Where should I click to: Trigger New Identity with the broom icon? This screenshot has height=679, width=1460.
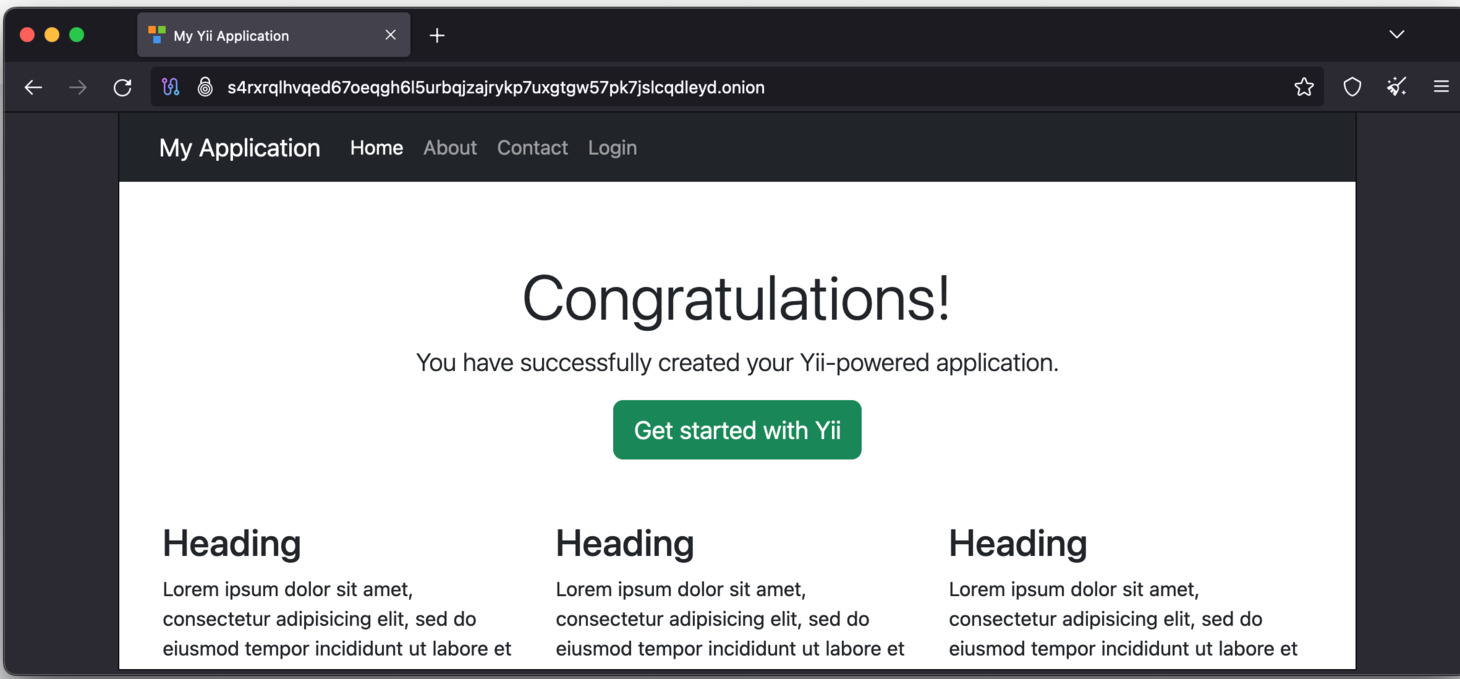pos(1396,87)
